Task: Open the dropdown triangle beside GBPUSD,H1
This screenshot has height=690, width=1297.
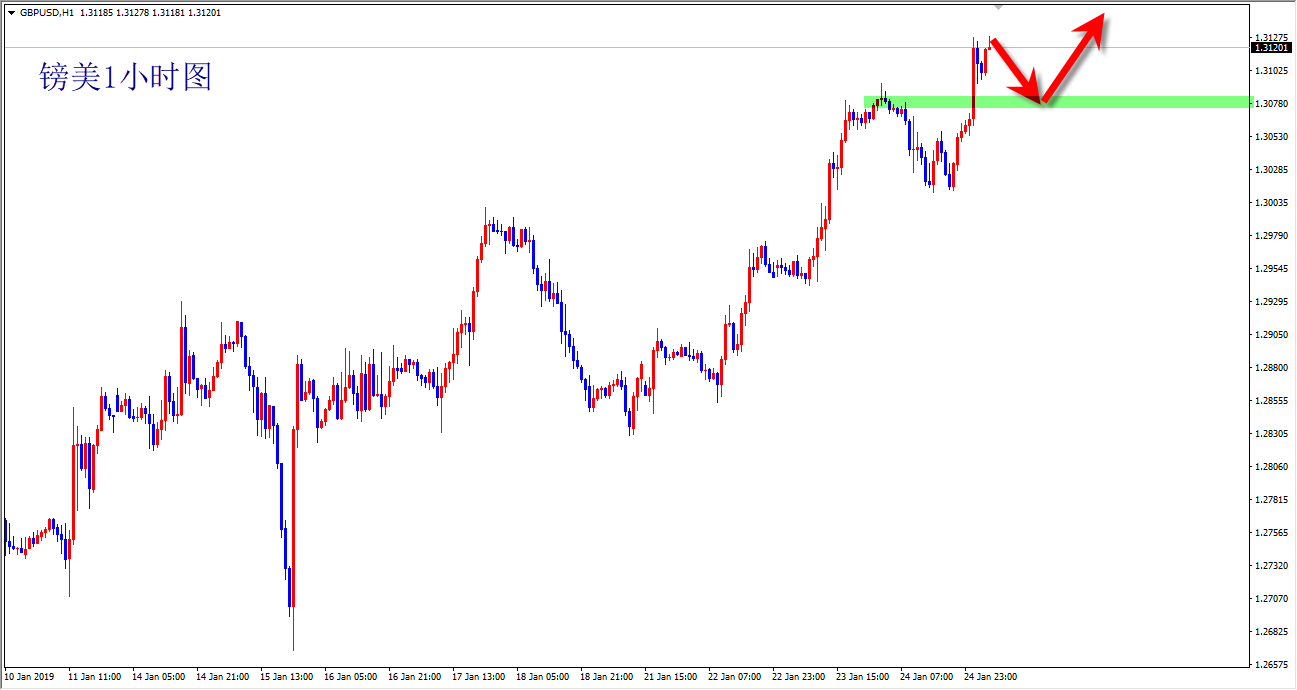Action: click(x=11, y=13)
